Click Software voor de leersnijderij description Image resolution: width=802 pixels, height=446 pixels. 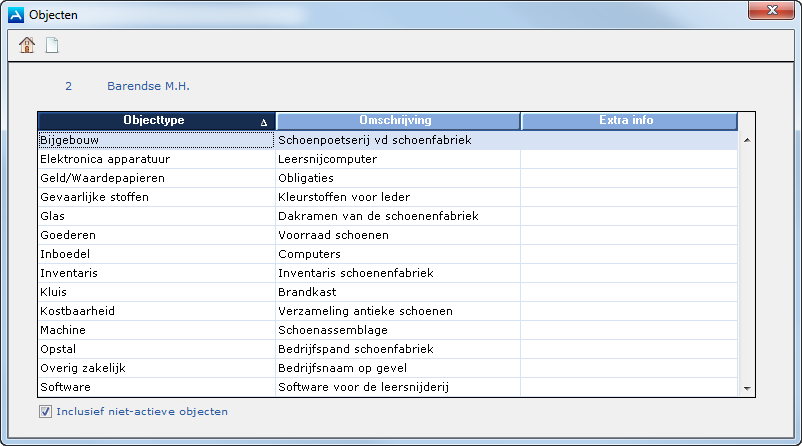pyautogui.click(x=364, y=387)
